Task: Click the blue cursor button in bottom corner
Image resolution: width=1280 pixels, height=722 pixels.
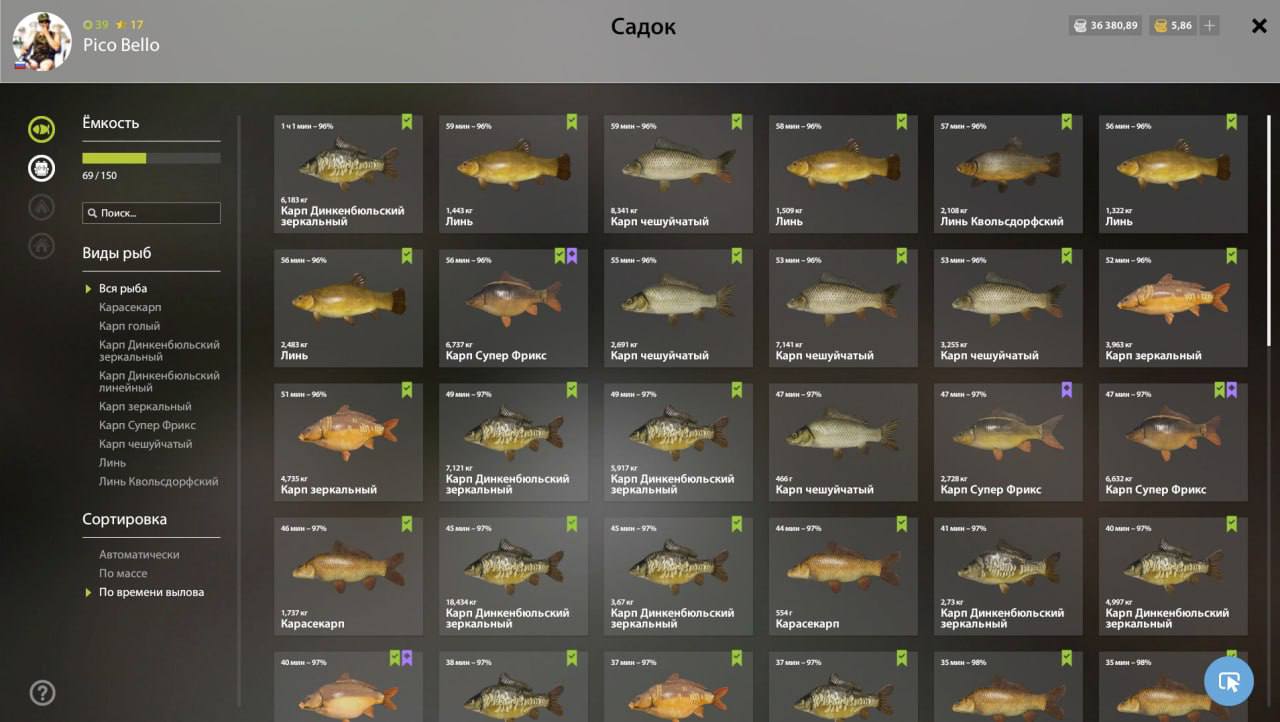Action: [1229, 681]
